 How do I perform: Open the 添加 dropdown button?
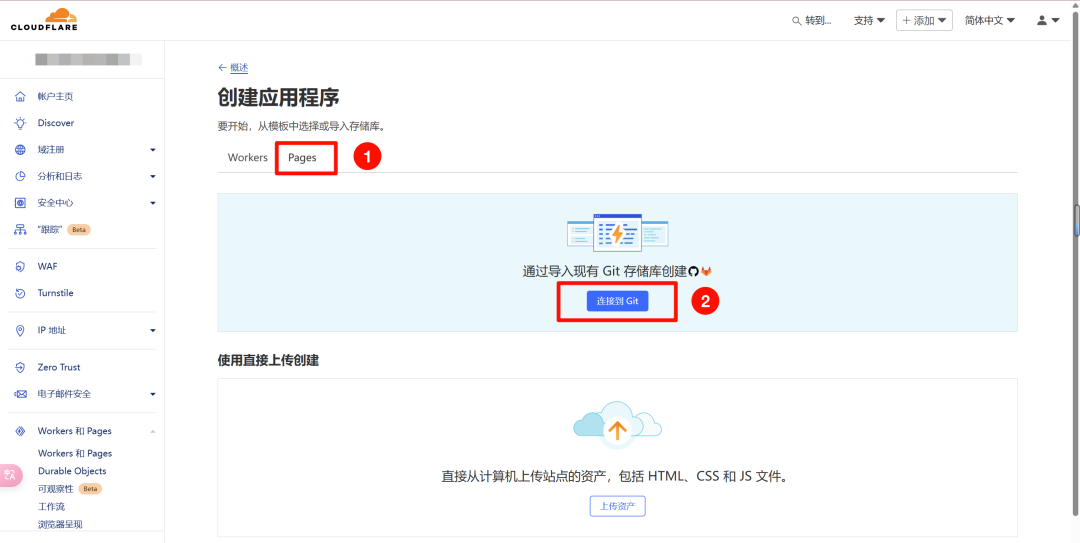click(x=924, y=21)
